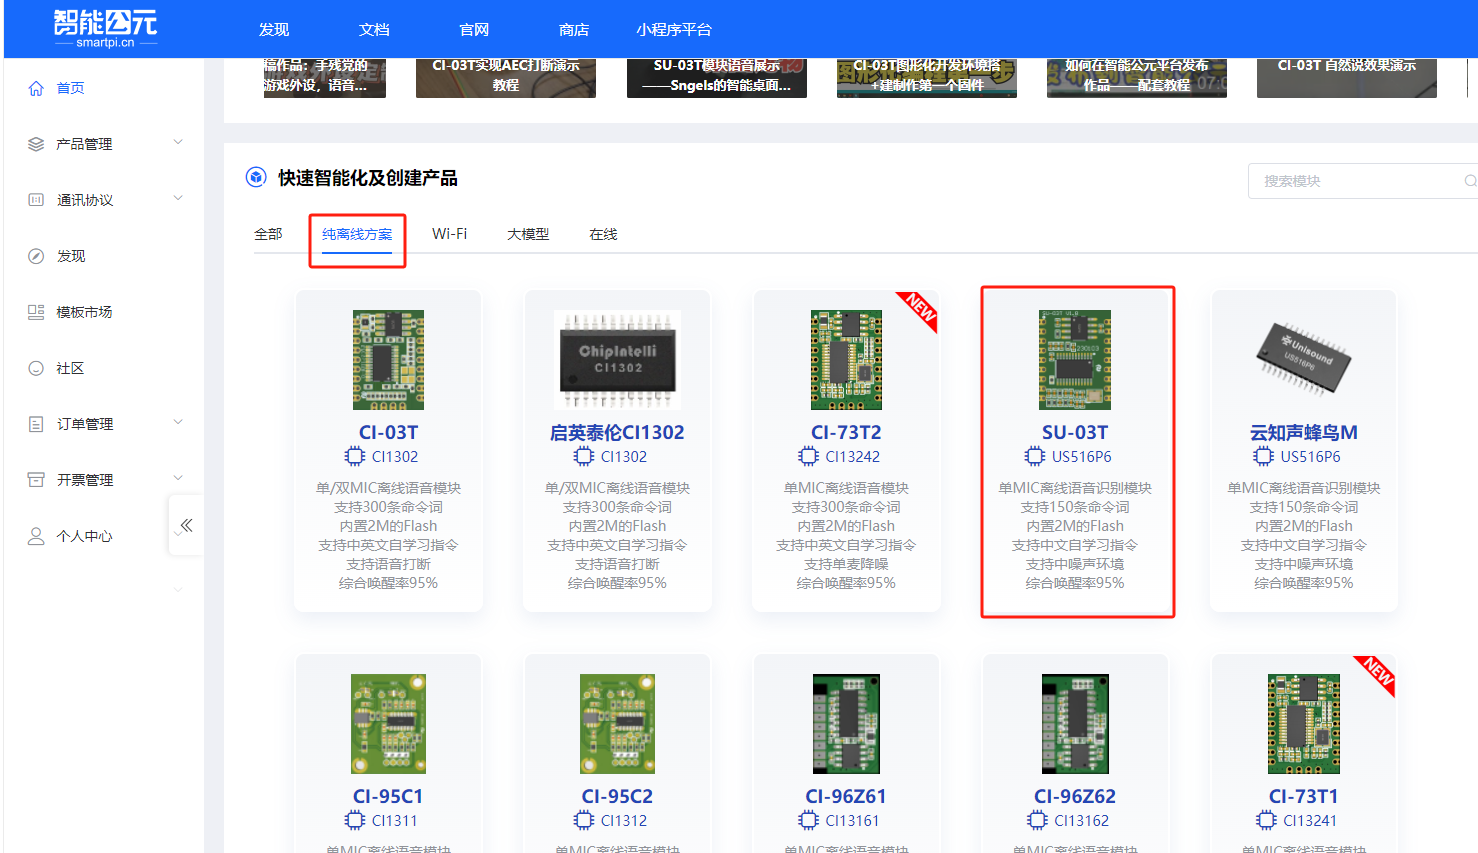Expand the 订单管理 menu chevron

(178, 423)
